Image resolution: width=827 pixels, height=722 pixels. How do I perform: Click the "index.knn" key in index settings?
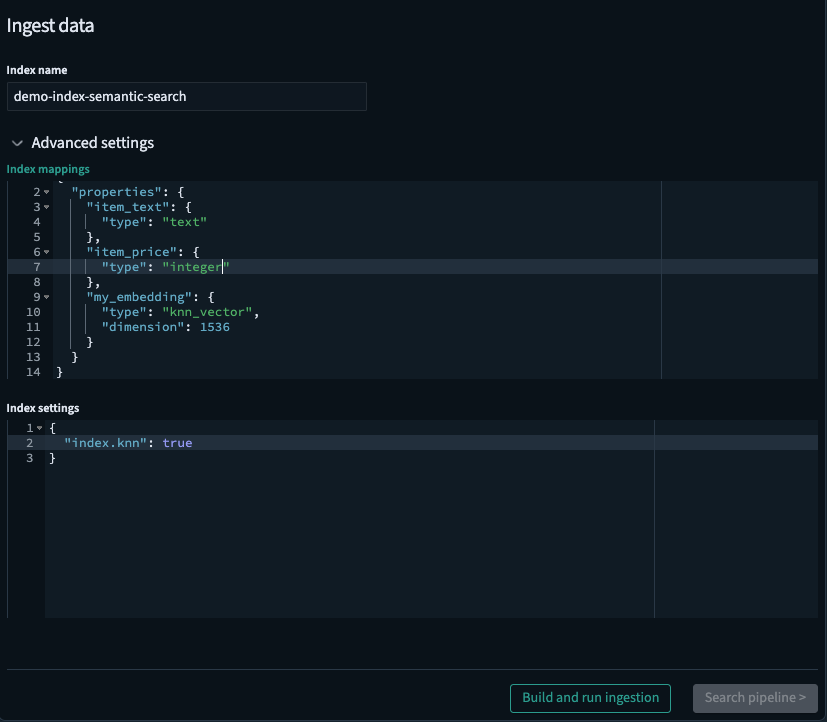click(105, 443)
